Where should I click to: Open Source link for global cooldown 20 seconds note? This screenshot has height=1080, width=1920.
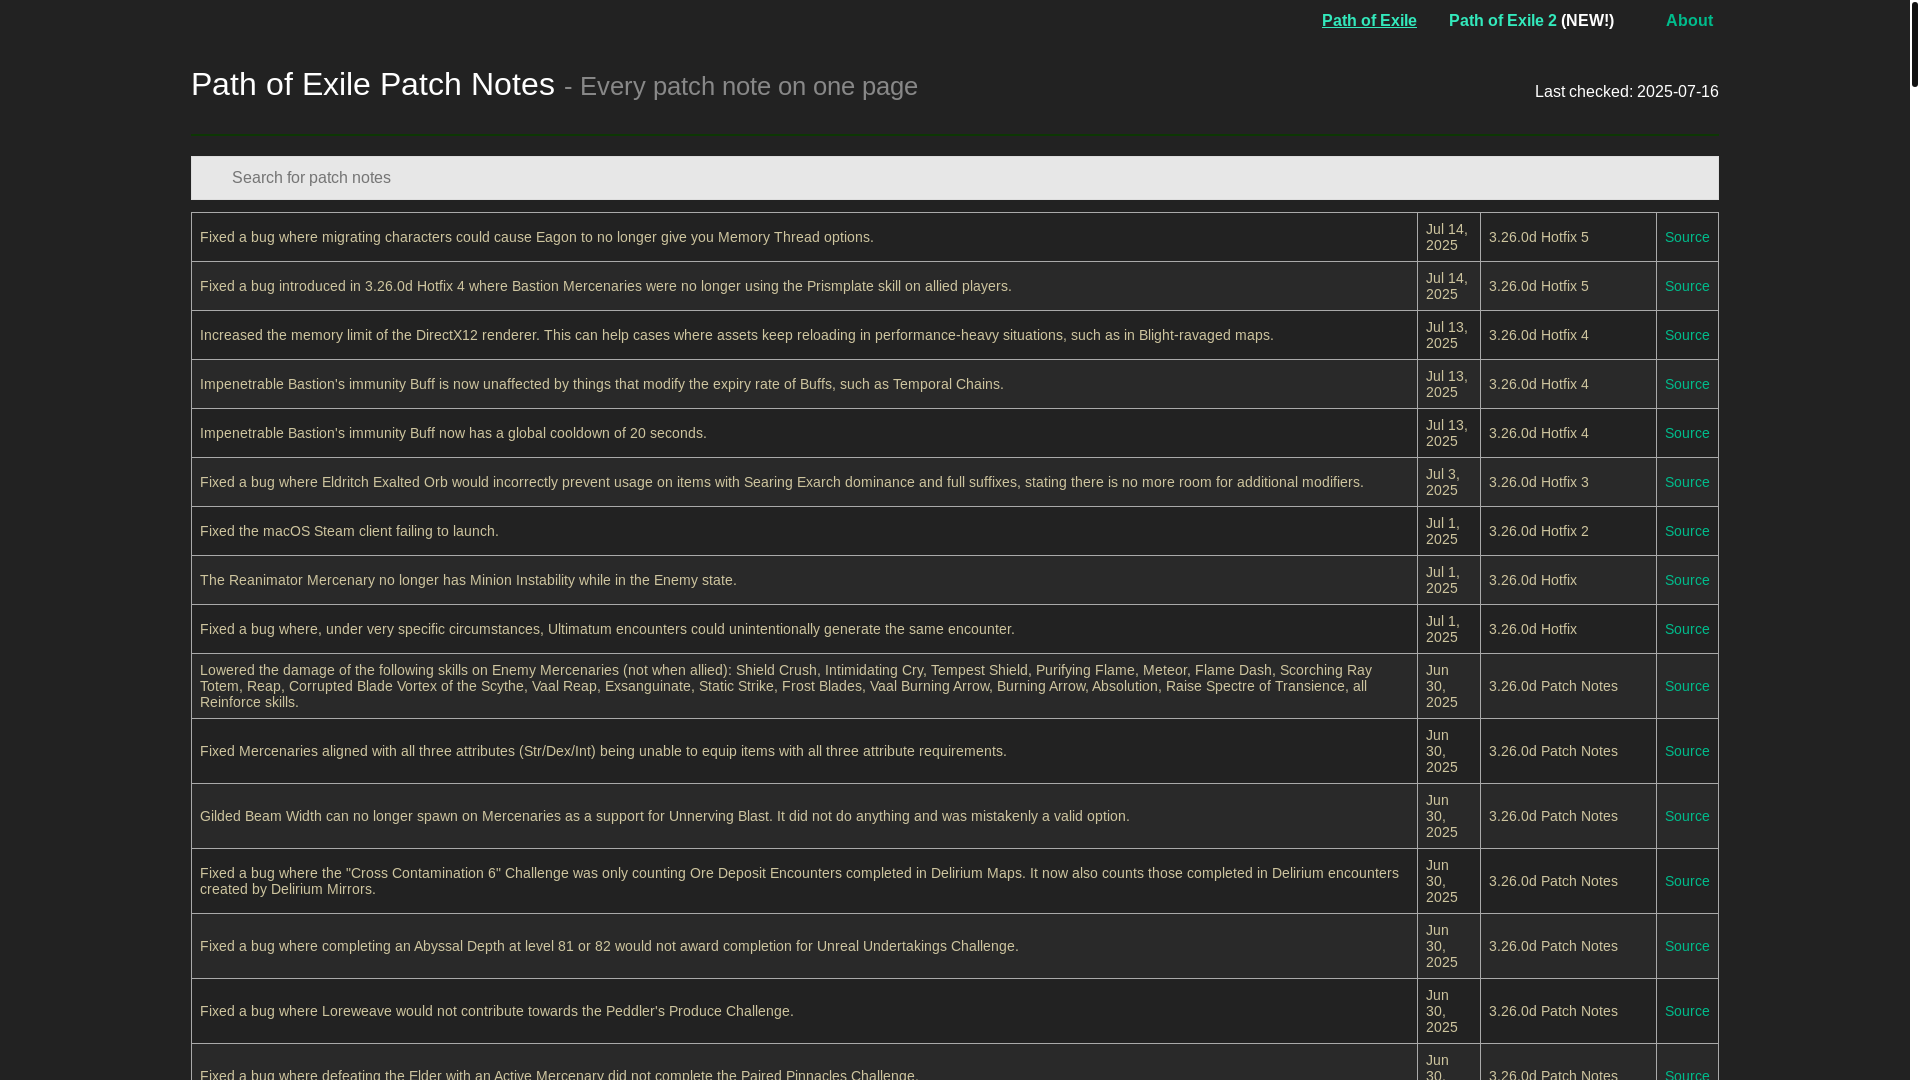(x=1686, y=433)
